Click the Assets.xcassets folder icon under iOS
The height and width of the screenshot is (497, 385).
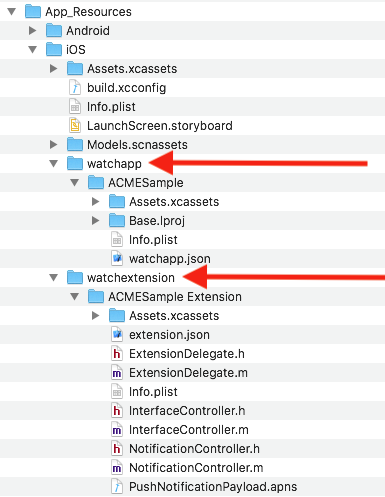[x=75, y=68]
